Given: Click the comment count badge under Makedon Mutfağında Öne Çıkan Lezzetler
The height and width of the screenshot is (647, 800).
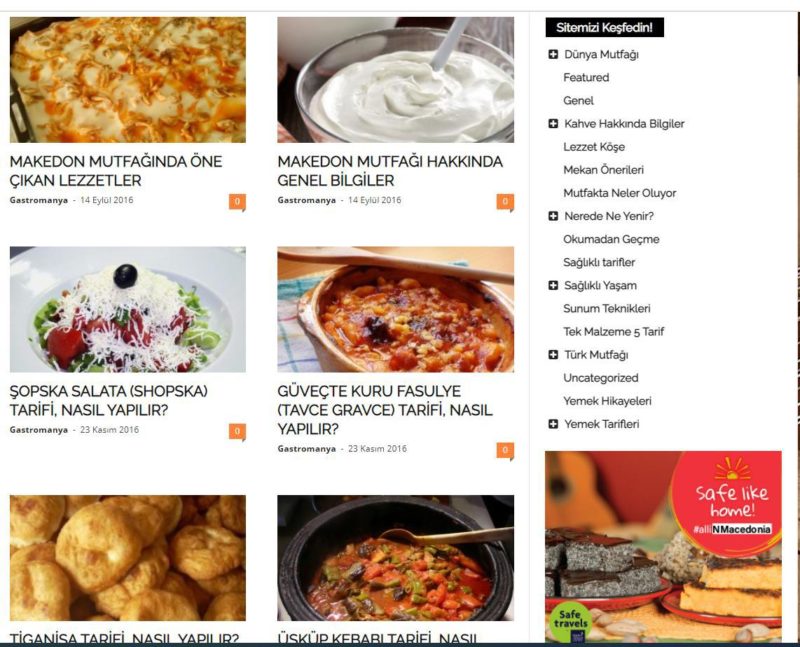Looking at the screenshot, I should [237, 202].
